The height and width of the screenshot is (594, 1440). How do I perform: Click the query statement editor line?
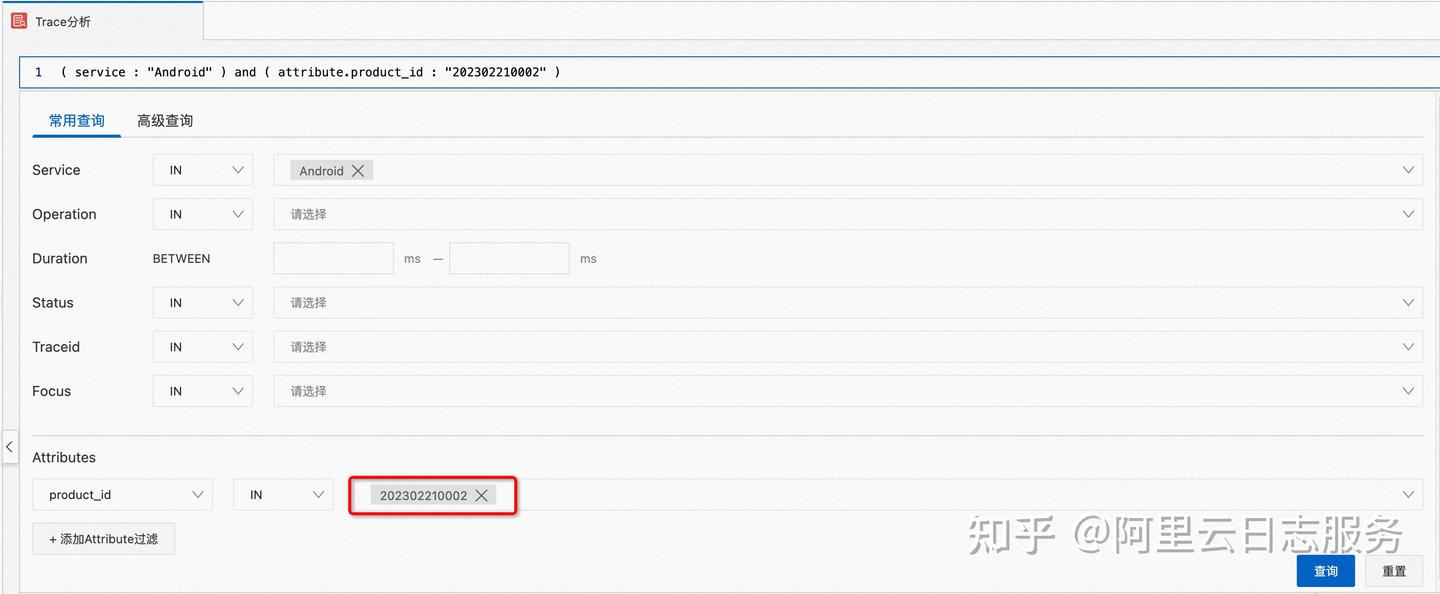pyautogui.click(x=729, y=72)
